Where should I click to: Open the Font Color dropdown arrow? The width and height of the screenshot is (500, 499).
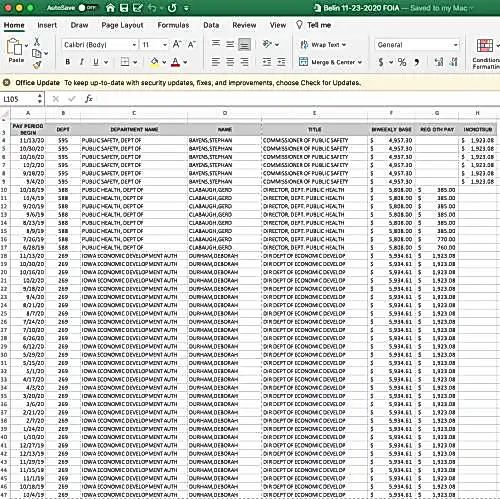pyautogui.click(x=185, y=62)
